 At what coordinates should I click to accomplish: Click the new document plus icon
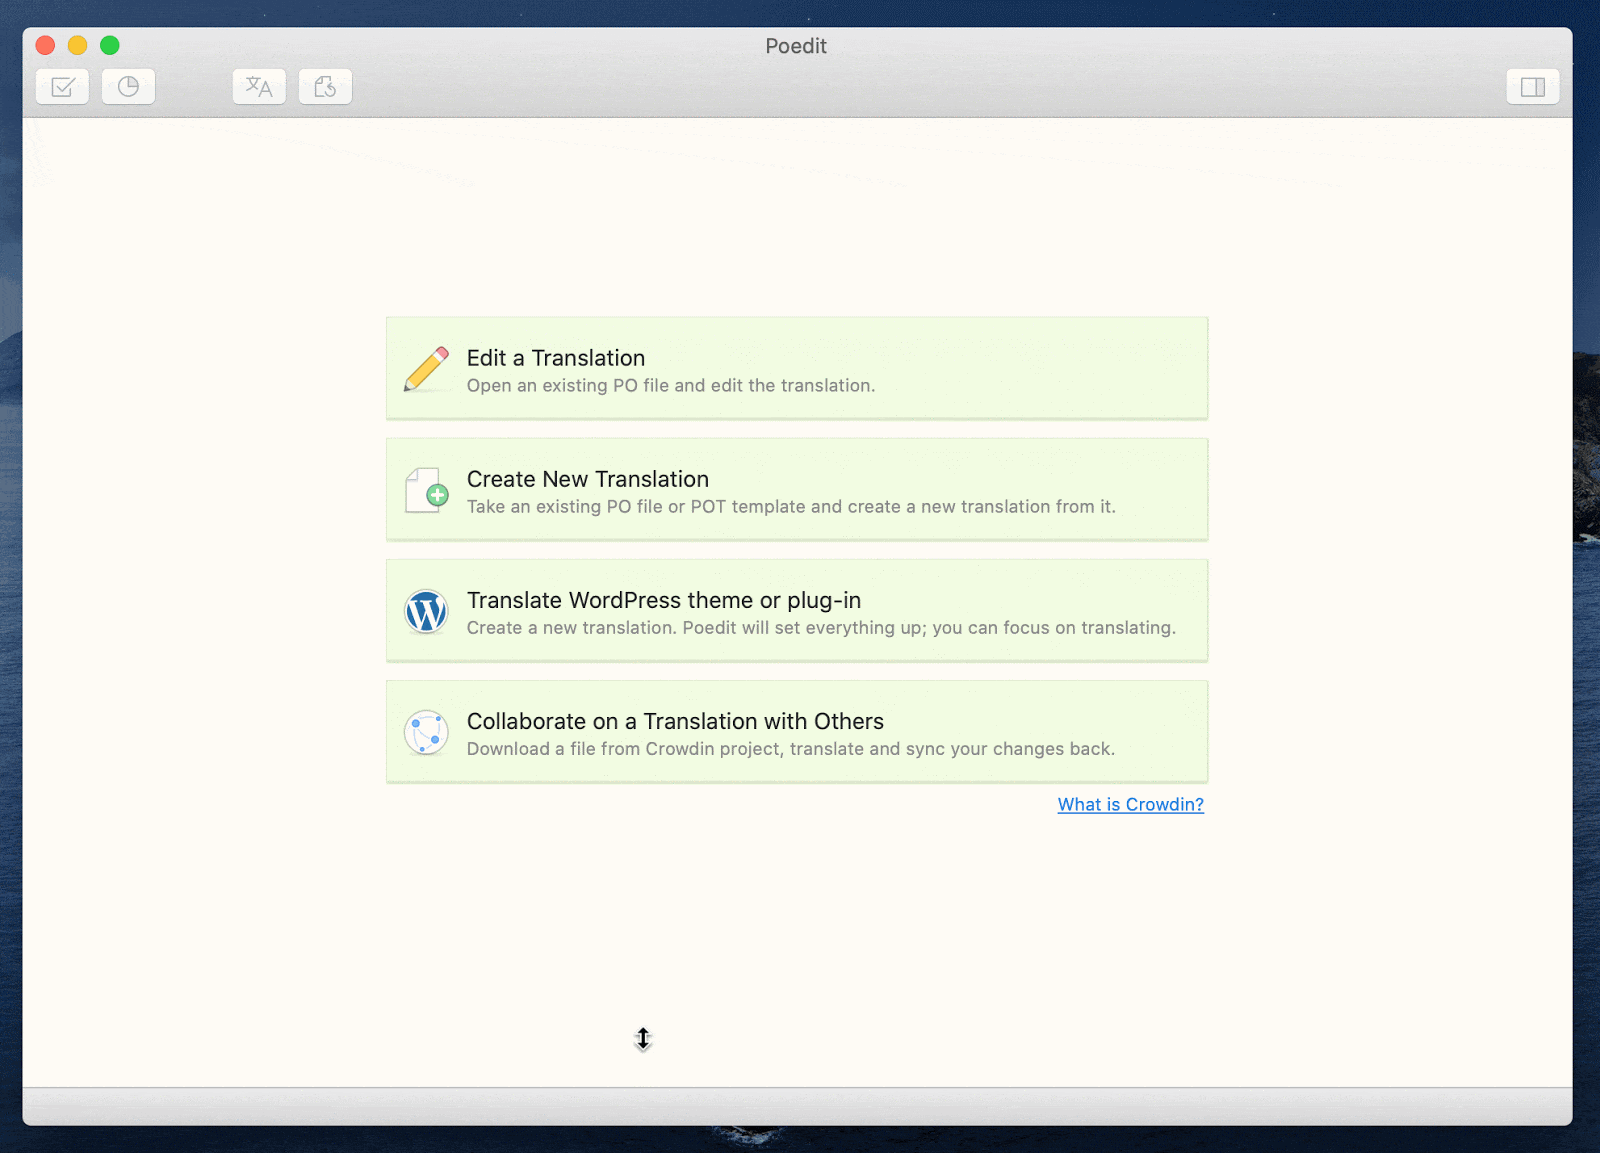426,490
